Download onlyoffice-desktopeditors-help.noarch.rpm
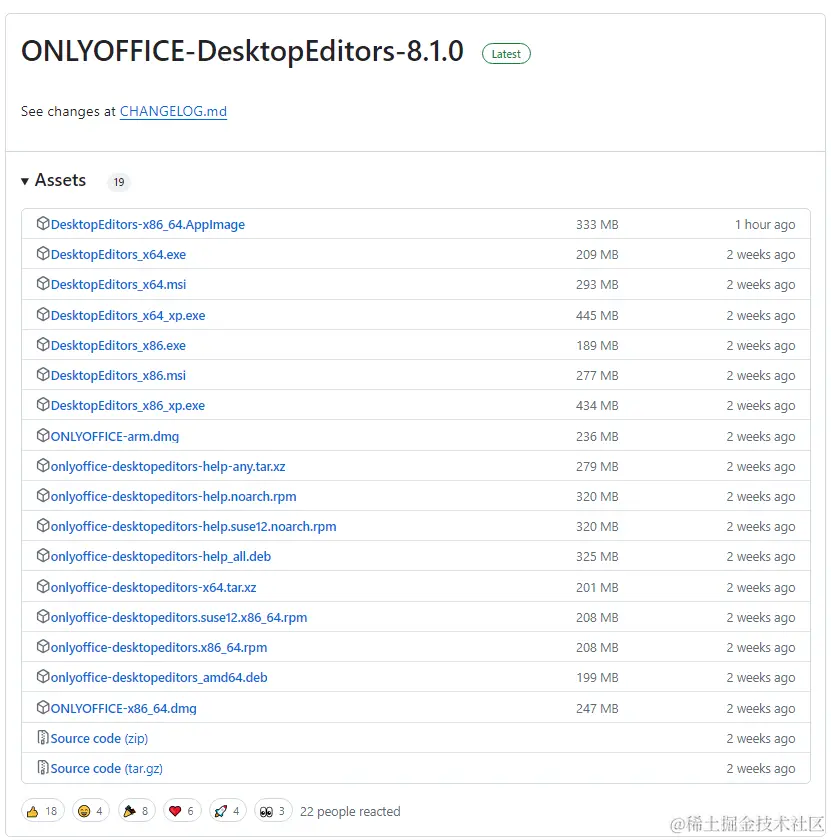Viewport: 831px width, 840px height. click(x=173, y=497)
